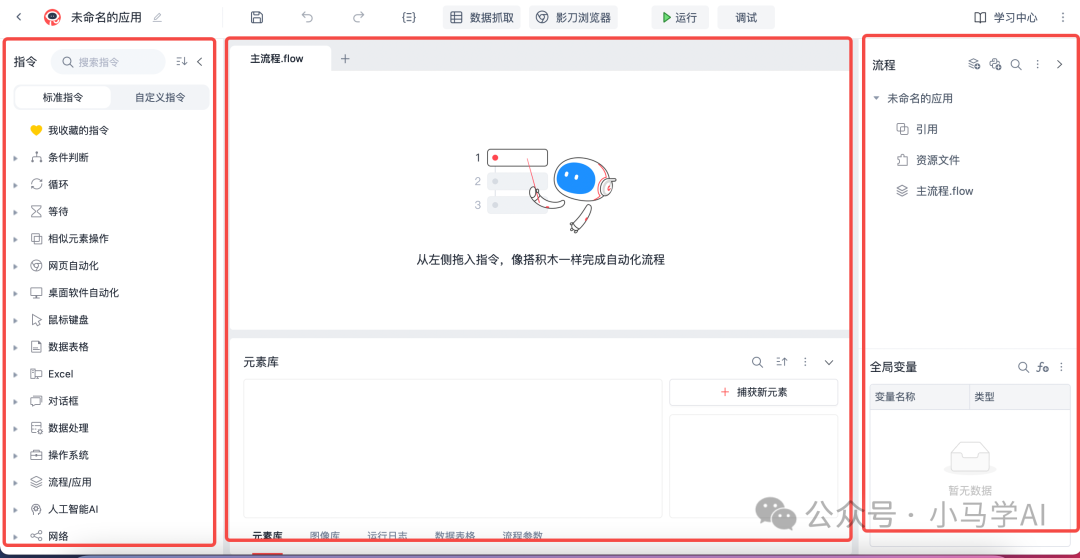
Task: Save the flow with the floppy disk icon
Action: click(257, 17)
